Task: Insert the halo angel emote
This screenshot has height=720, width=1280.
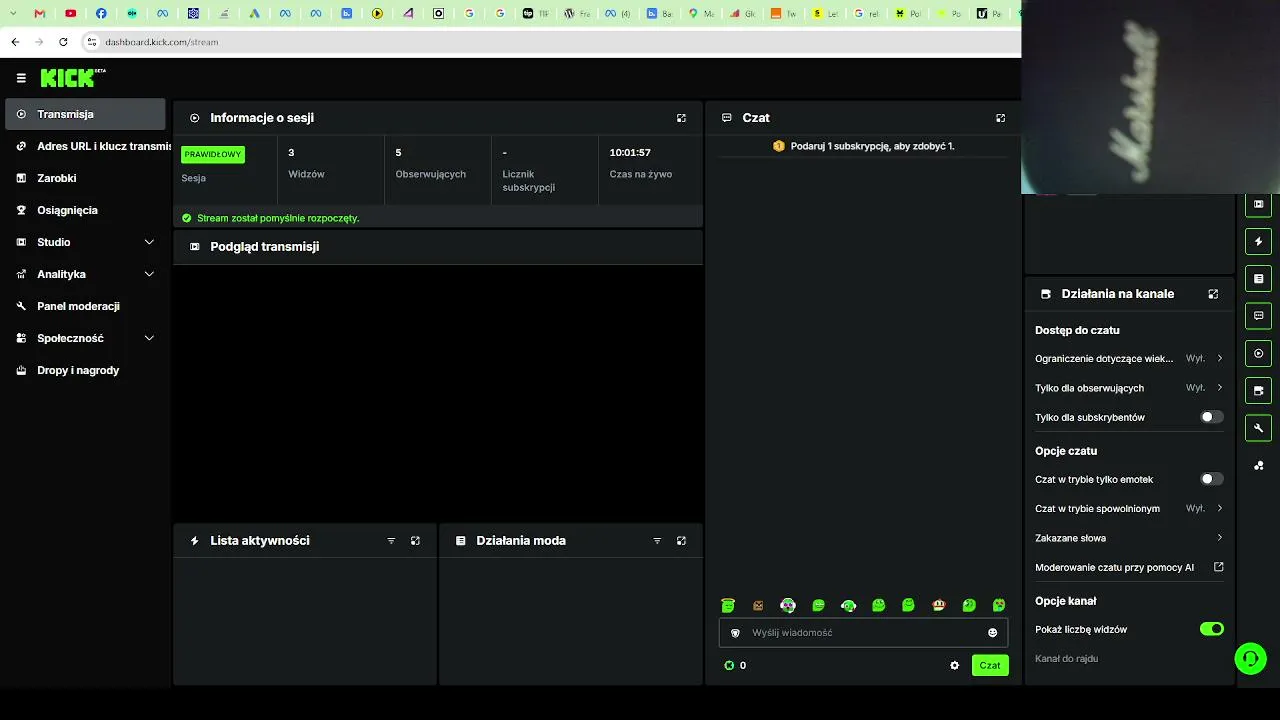Action: [728, 605]
